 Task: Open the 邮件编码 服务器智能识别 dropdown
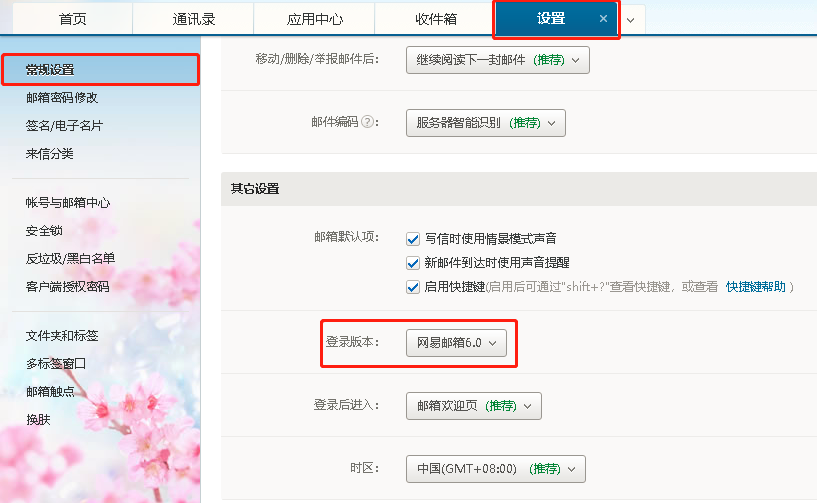485,123
